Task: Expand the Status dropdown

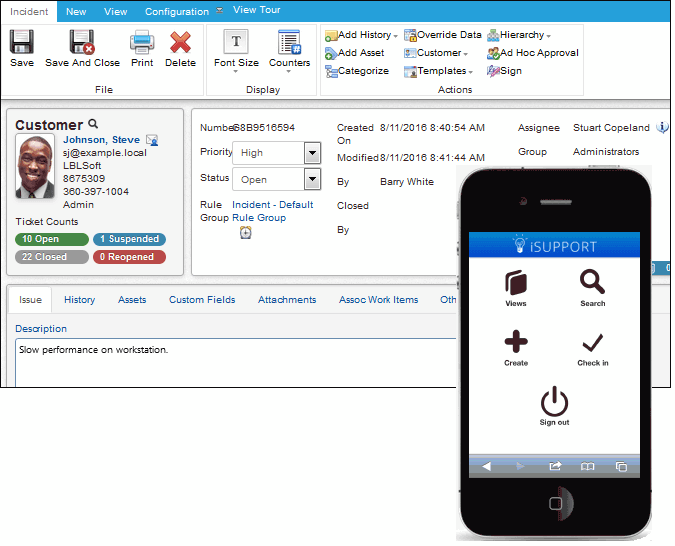Action: coord(313,179)
